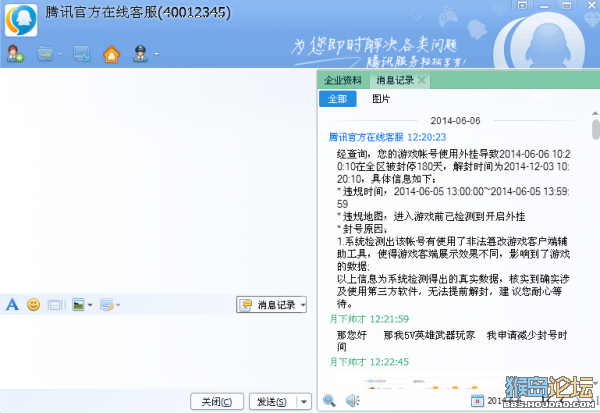The image size is (600, 413).
Task: Click the police officer report icon
Action: pyautogui.click(x=140, y=54)
